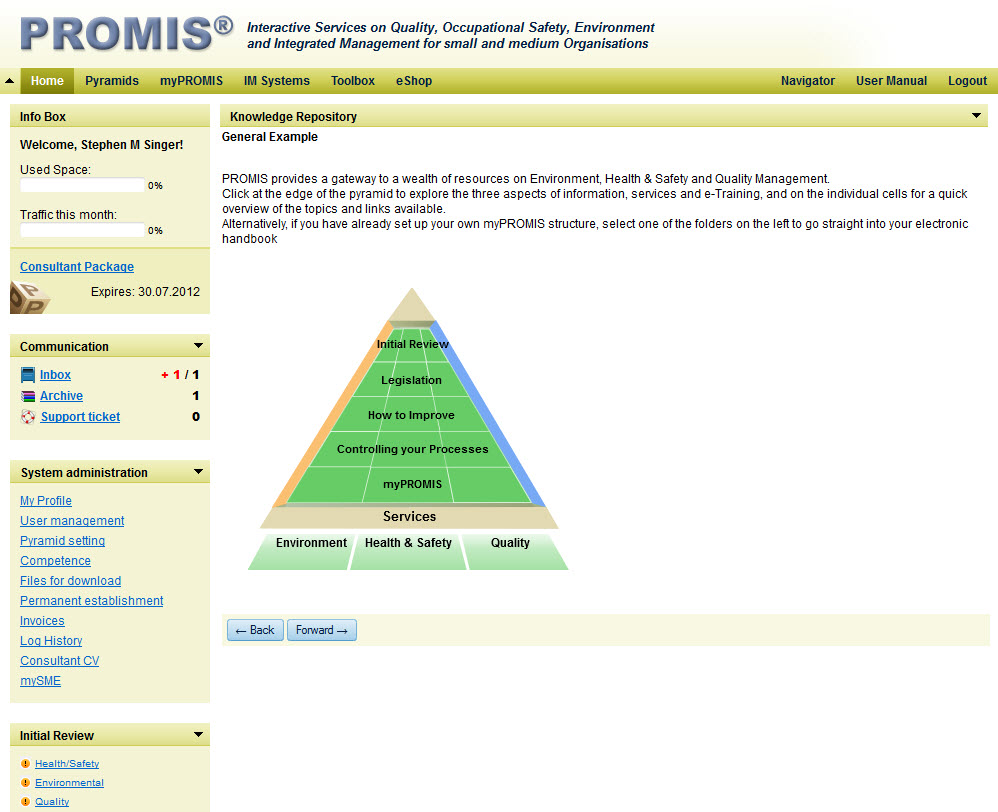Collapse the Knowledge Repository panel arrow
The width and height of the screenshot is (998, 812).
pyautogui.click(x=976, y=116)
